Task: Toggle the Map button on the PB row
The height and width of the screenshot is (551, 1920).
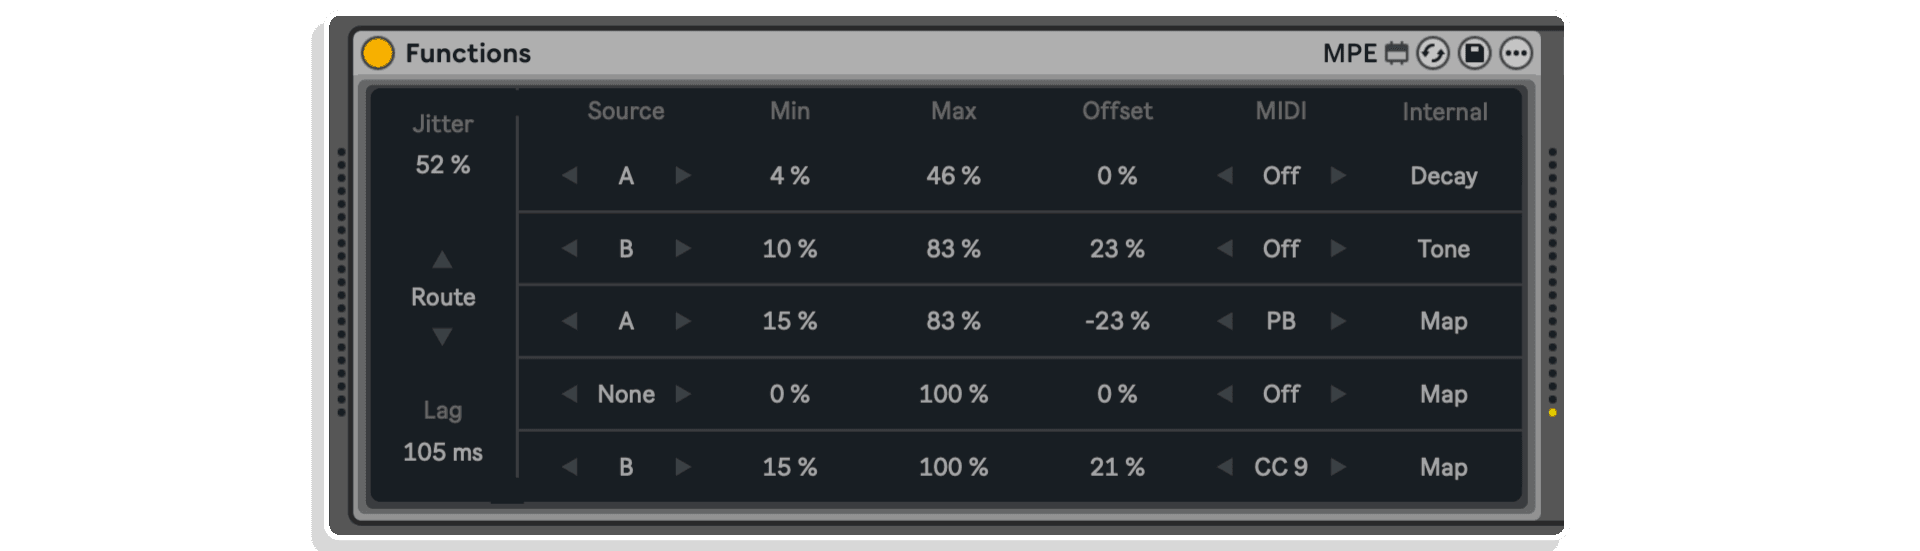Action: [1444, 322]
